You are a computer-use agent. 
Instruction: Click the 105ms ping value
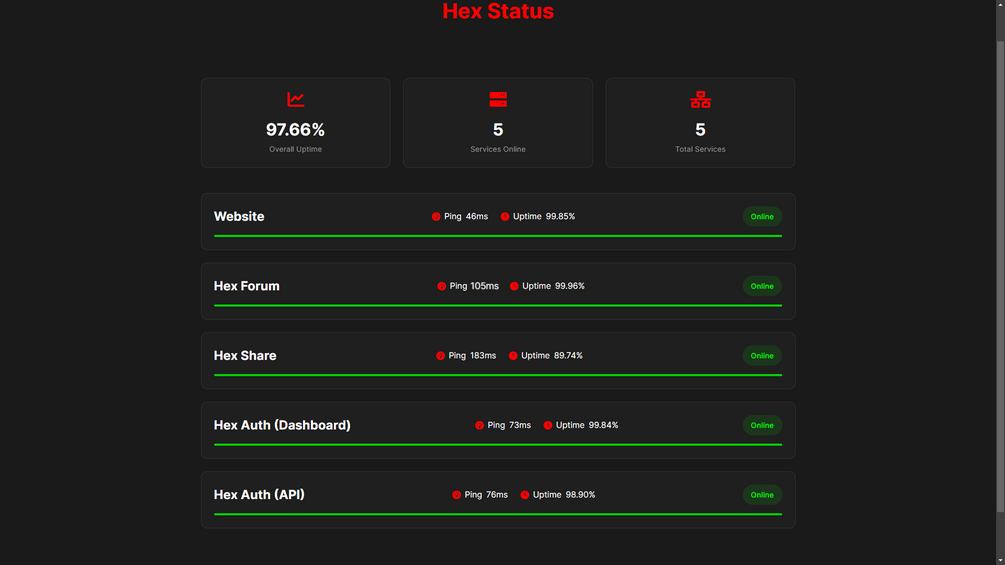pos(485,286)
